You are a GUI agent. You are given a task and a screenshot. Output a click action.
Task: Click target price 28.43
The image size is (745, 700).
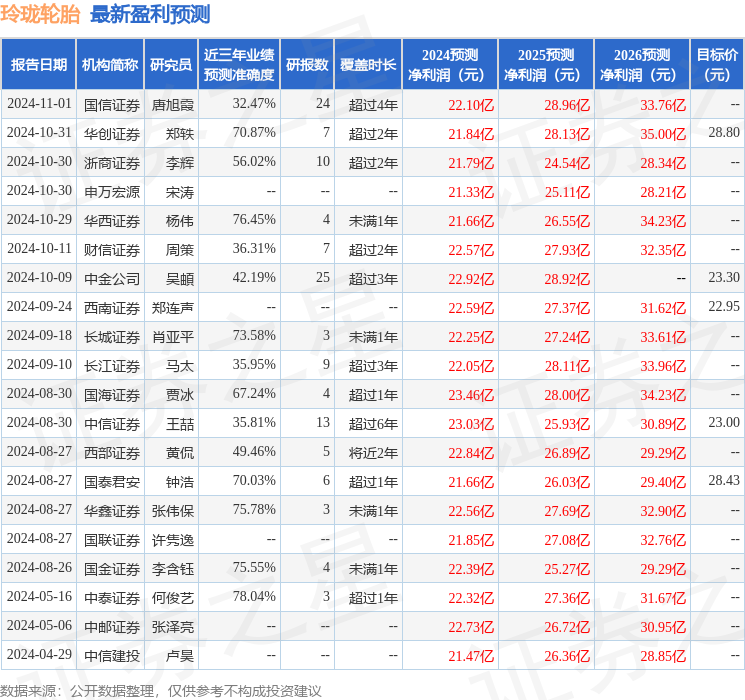[724, 480]
